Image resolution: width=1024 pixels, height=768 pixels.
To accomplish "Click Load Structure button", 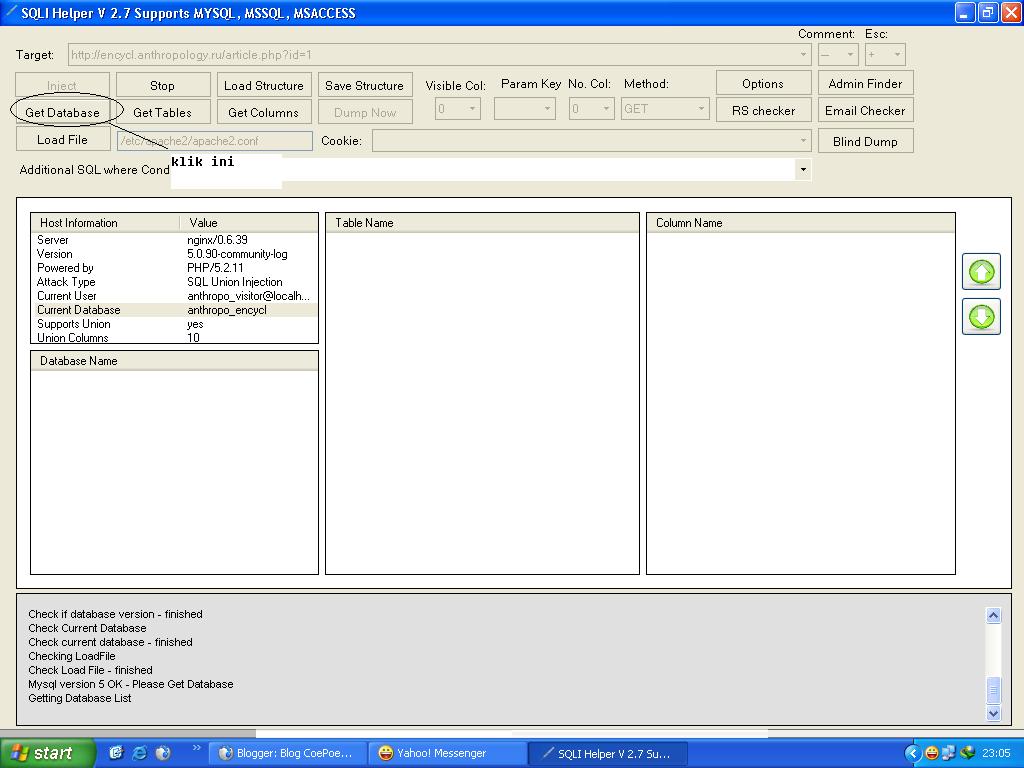I will pos(264,85).
